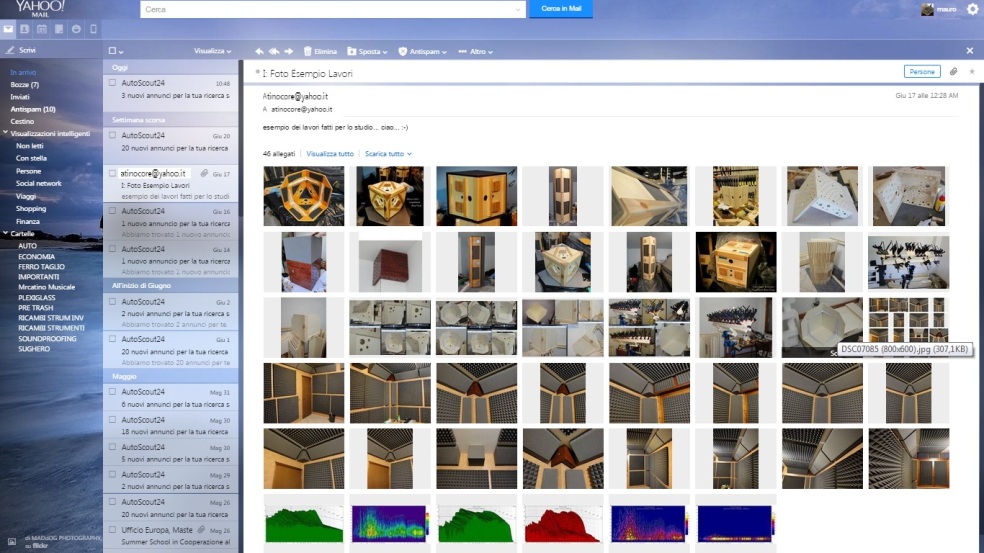Image resolution: width=984 pixels, height=553 pixels.
Task: Open the Sposta dropdown
Action: point(367,51)
